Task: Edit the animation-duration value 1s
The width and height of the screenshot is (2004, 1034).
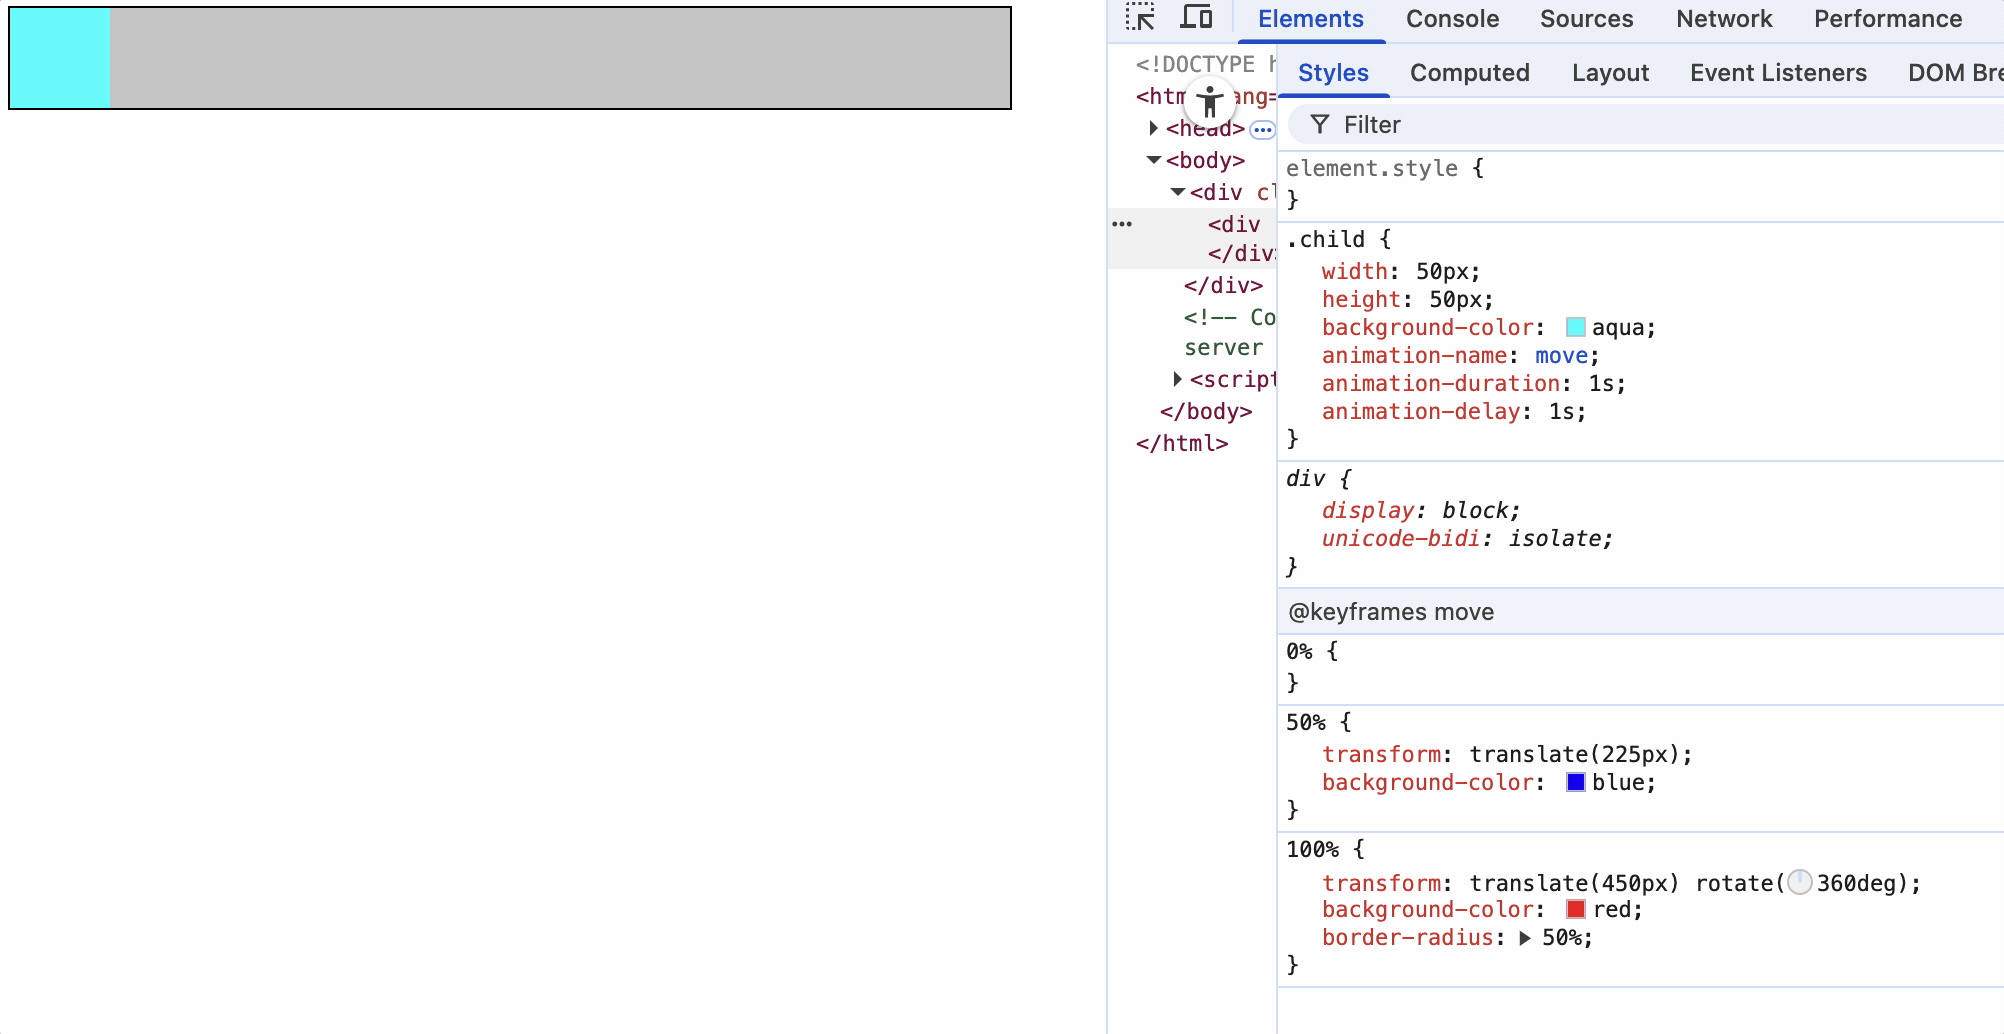Action: 1600,384
